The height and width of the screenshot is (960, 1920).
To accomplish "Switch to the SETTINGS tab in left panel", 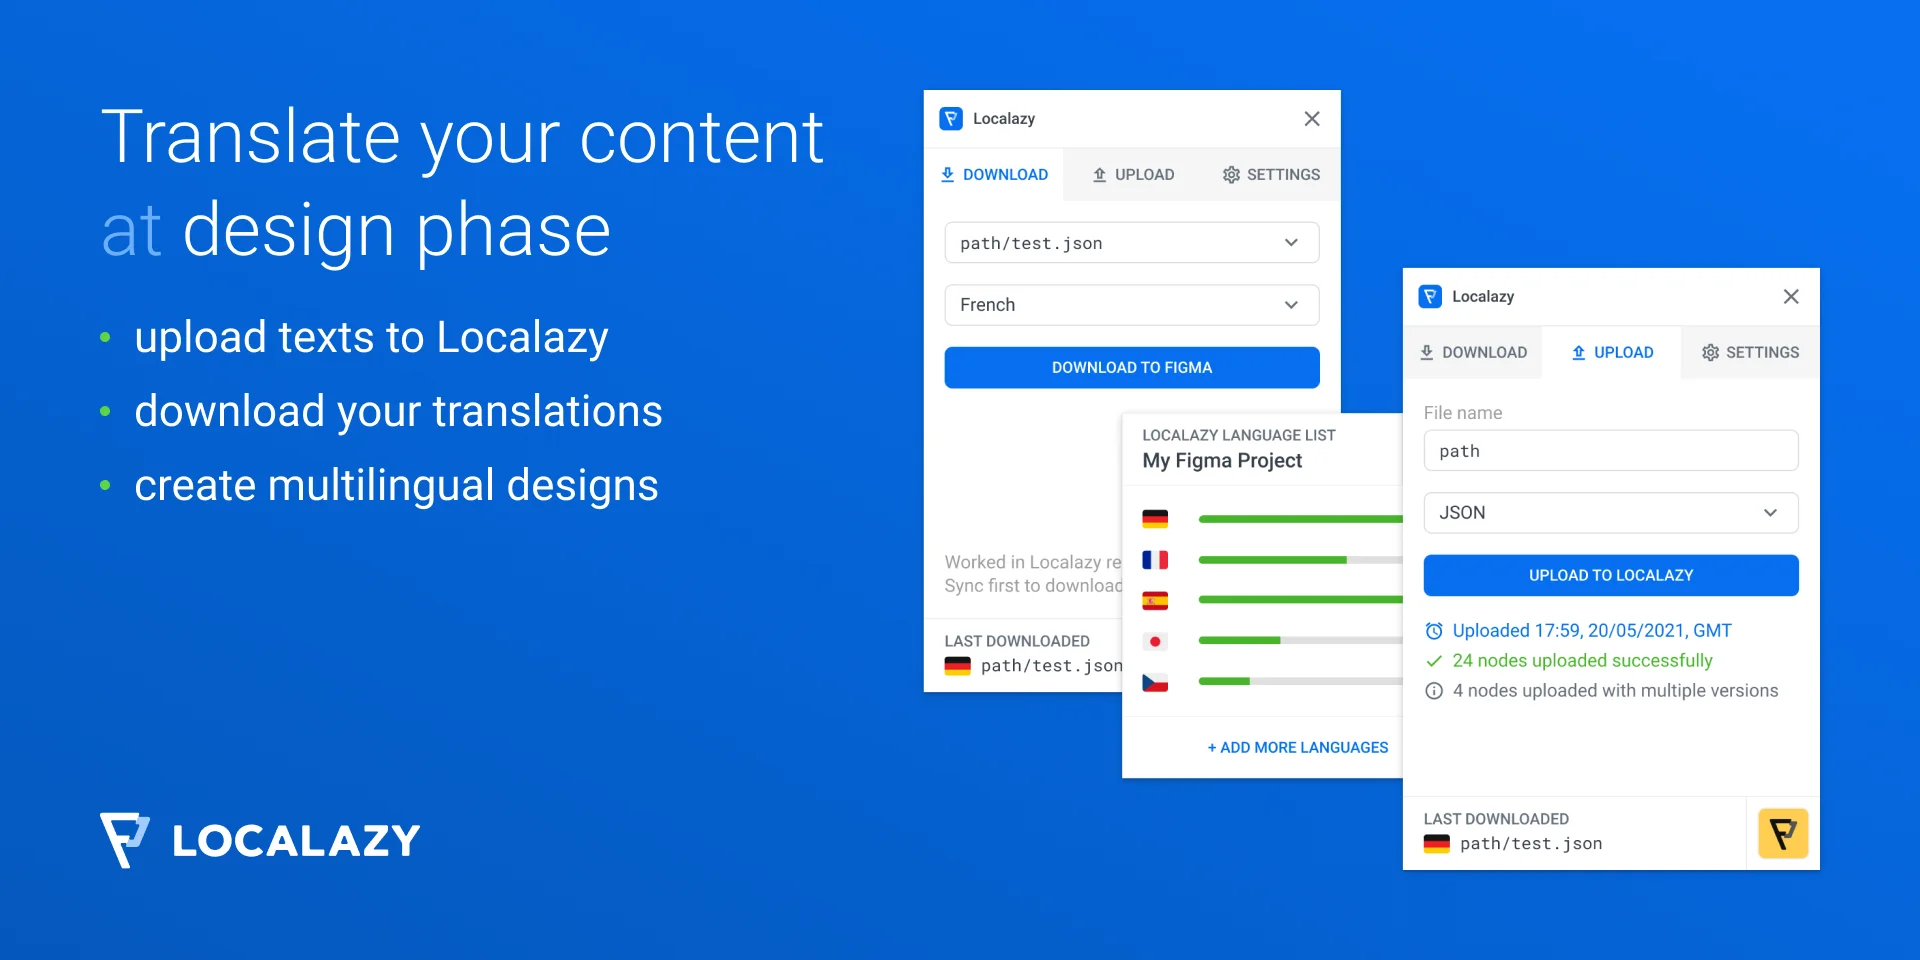I will [1270, 174].
